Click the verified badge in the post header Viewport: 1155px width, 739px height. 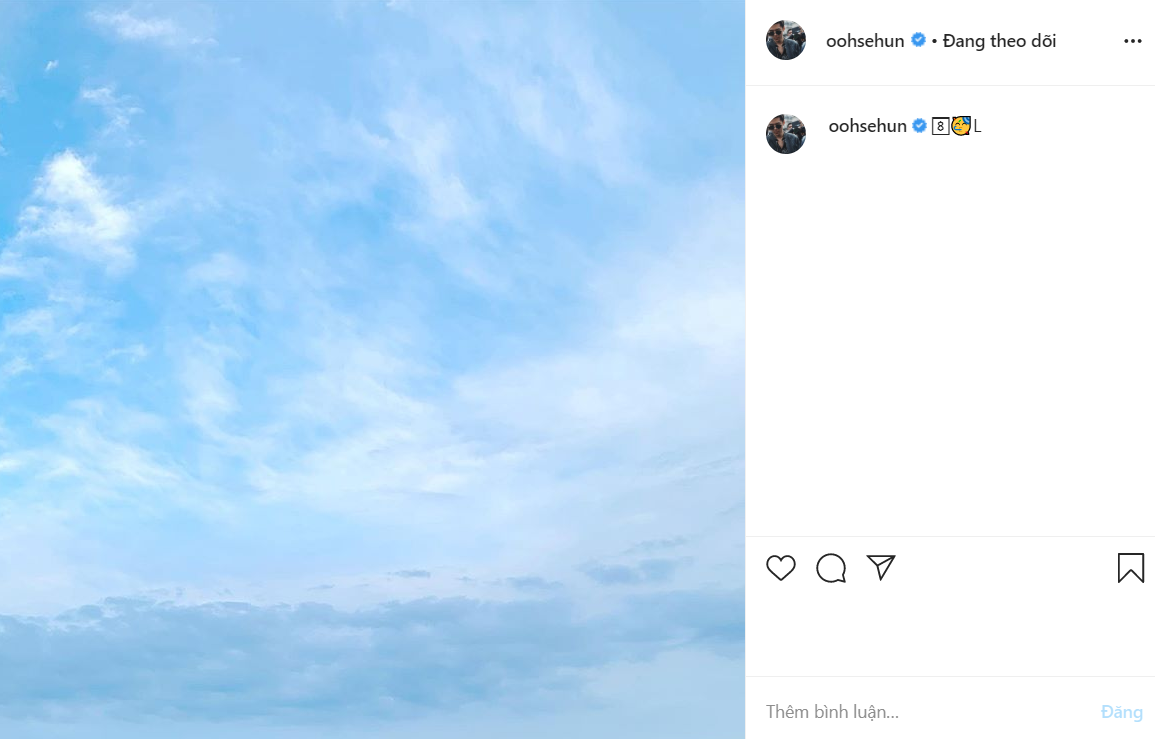pyautogui.click(x=917, y=41)
